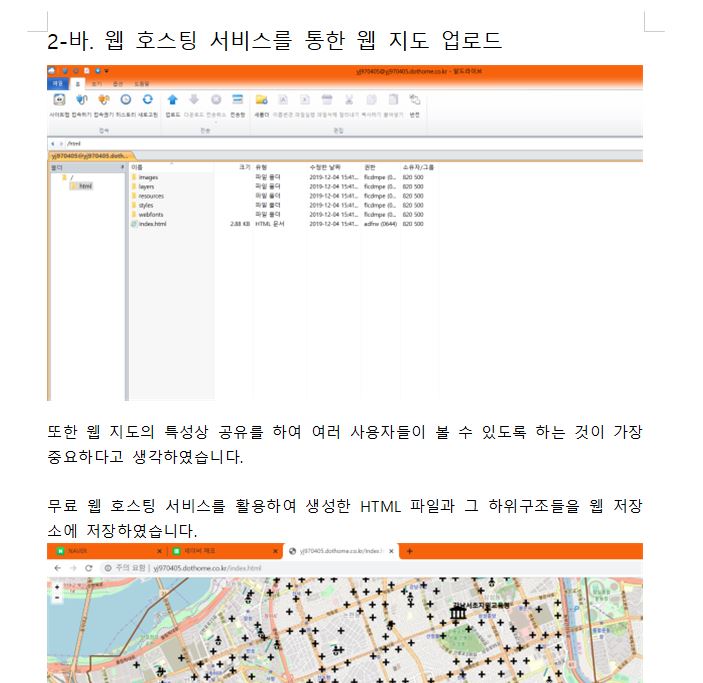This screenshot has width=703, height=683.
Task: Click the back arrow beside the /html path
Action: point(53,144)
